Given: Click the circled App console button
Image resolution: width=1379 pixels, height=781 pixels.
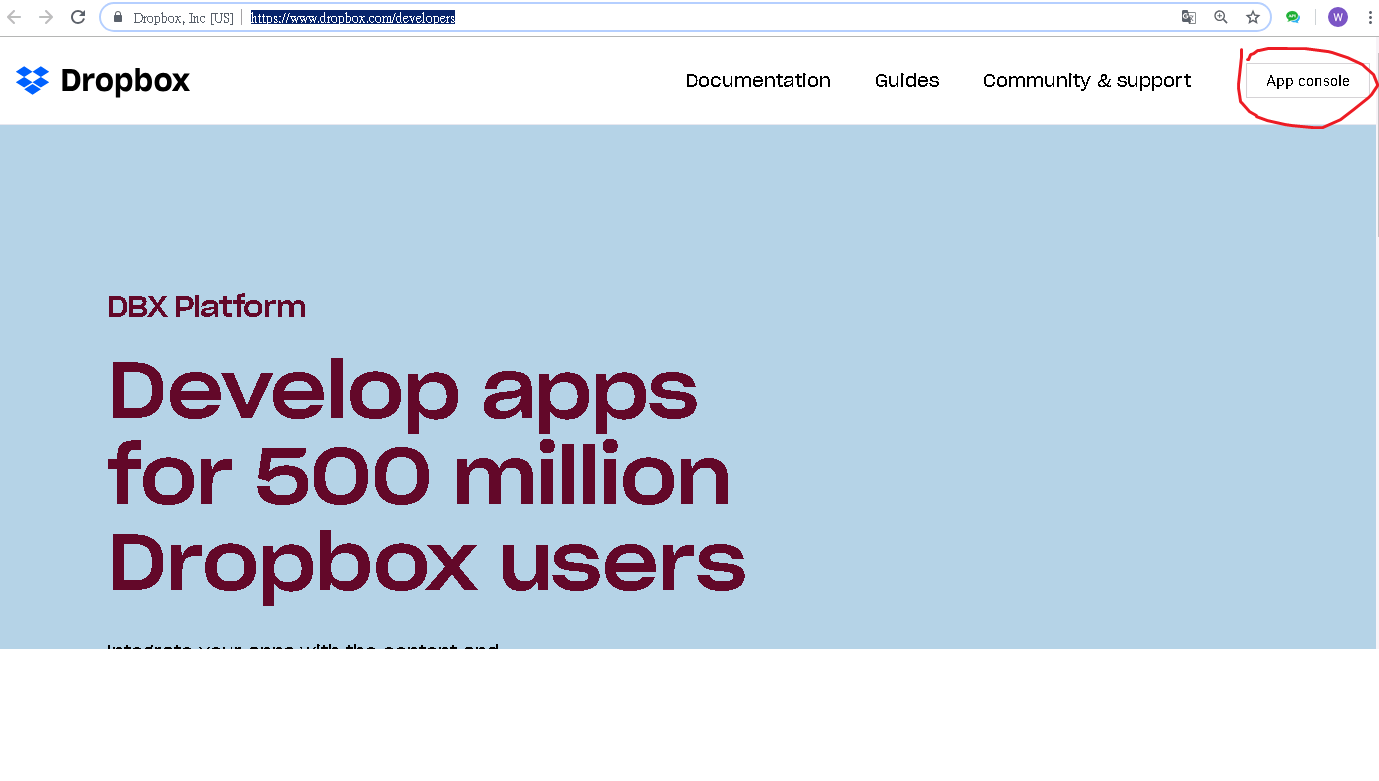Looking at the screenshot, I should pos(1309,80).
